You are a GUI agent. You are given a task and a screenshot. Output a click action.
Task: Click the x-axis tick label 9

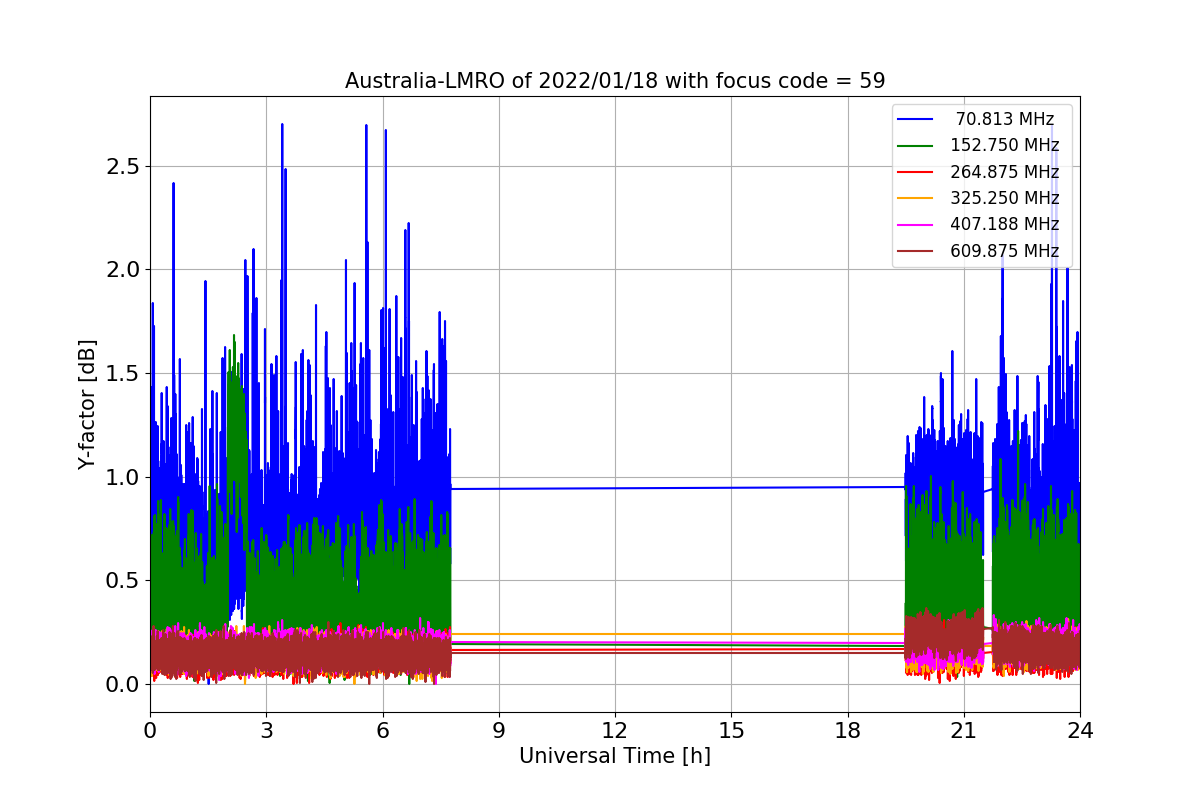tap(499, 731)
